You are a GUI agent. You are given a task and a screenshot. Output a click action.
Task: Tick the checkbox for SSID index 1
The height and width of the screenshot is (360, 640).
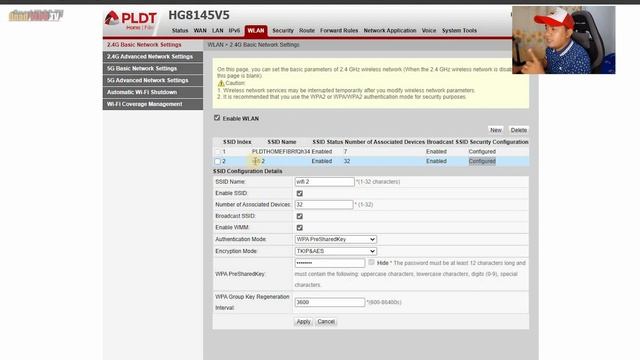[x=218, y=151]
